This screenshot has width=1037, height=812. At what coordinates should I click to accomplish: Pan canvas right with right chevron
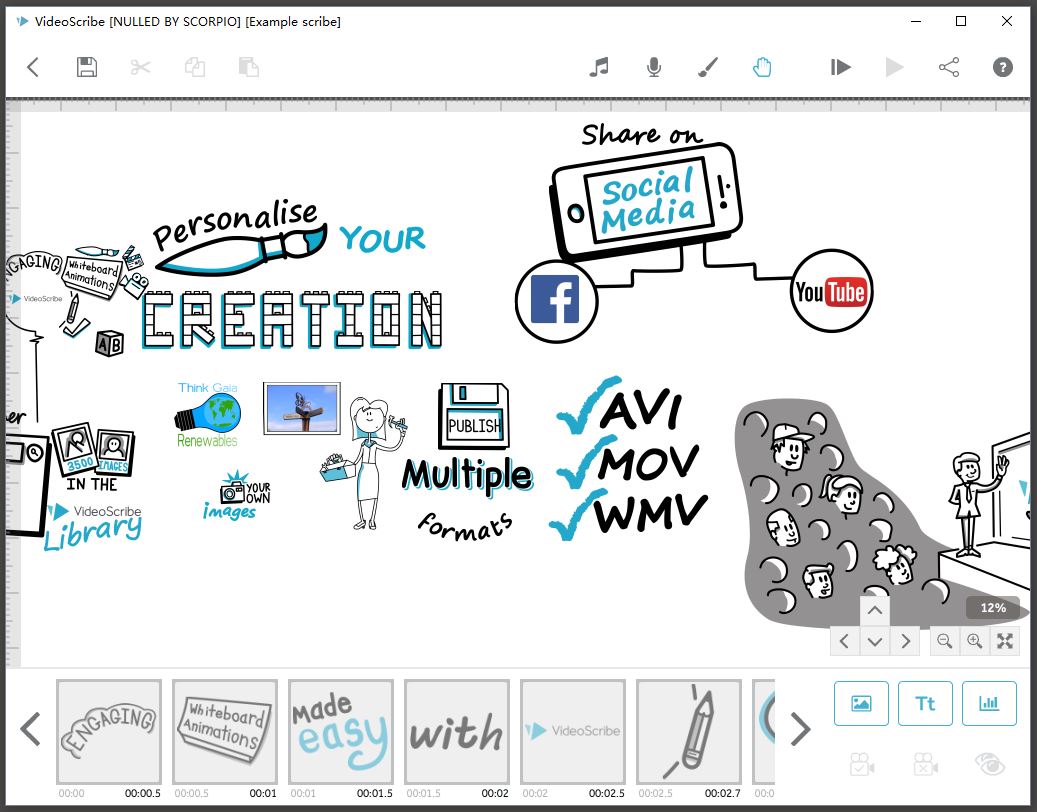(x=905, y=641)
